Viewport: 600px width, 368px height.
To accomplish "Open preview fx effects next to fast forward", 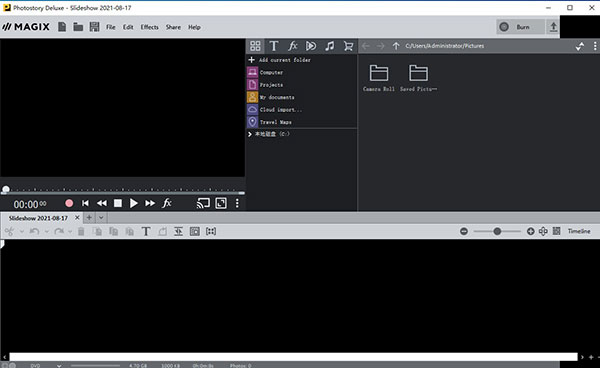I will point(167,203).
